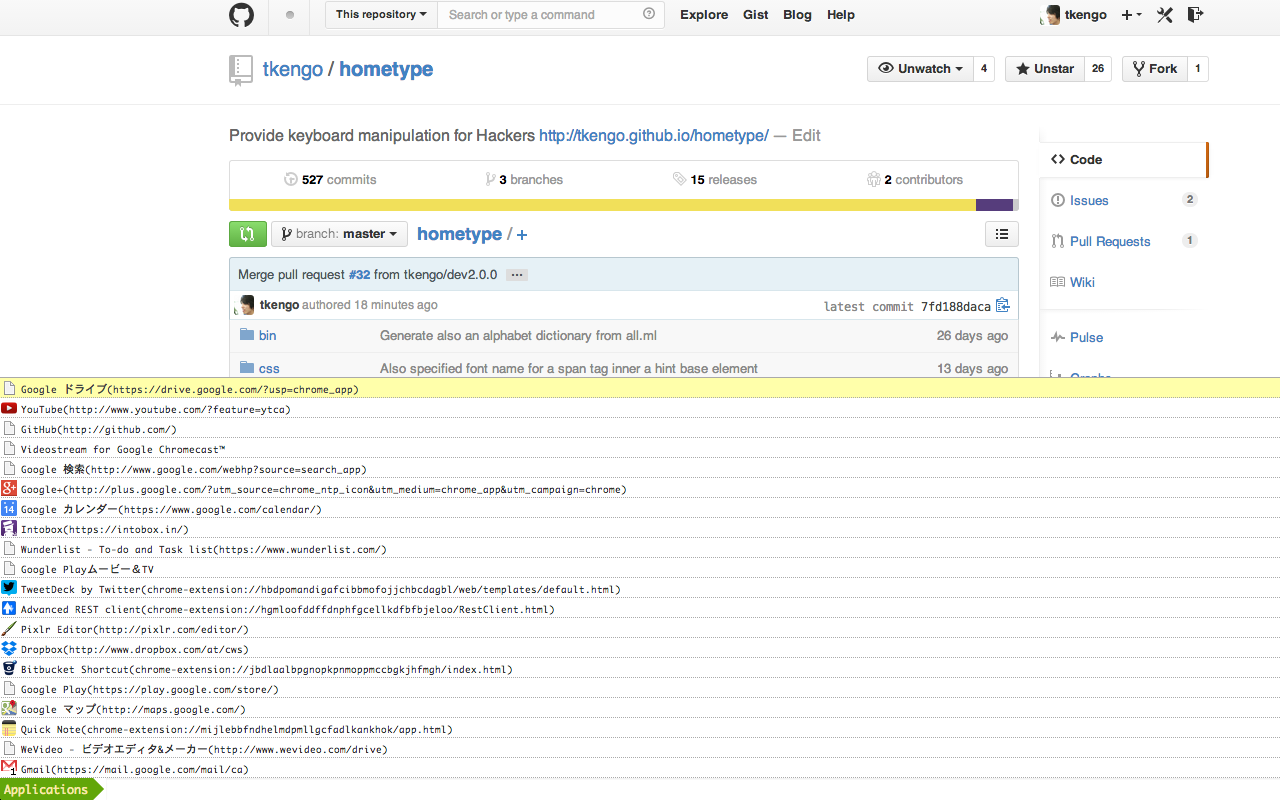Open the tkengo owner link
Viewport: 1280px width, 800px height.
click(293, 69)
